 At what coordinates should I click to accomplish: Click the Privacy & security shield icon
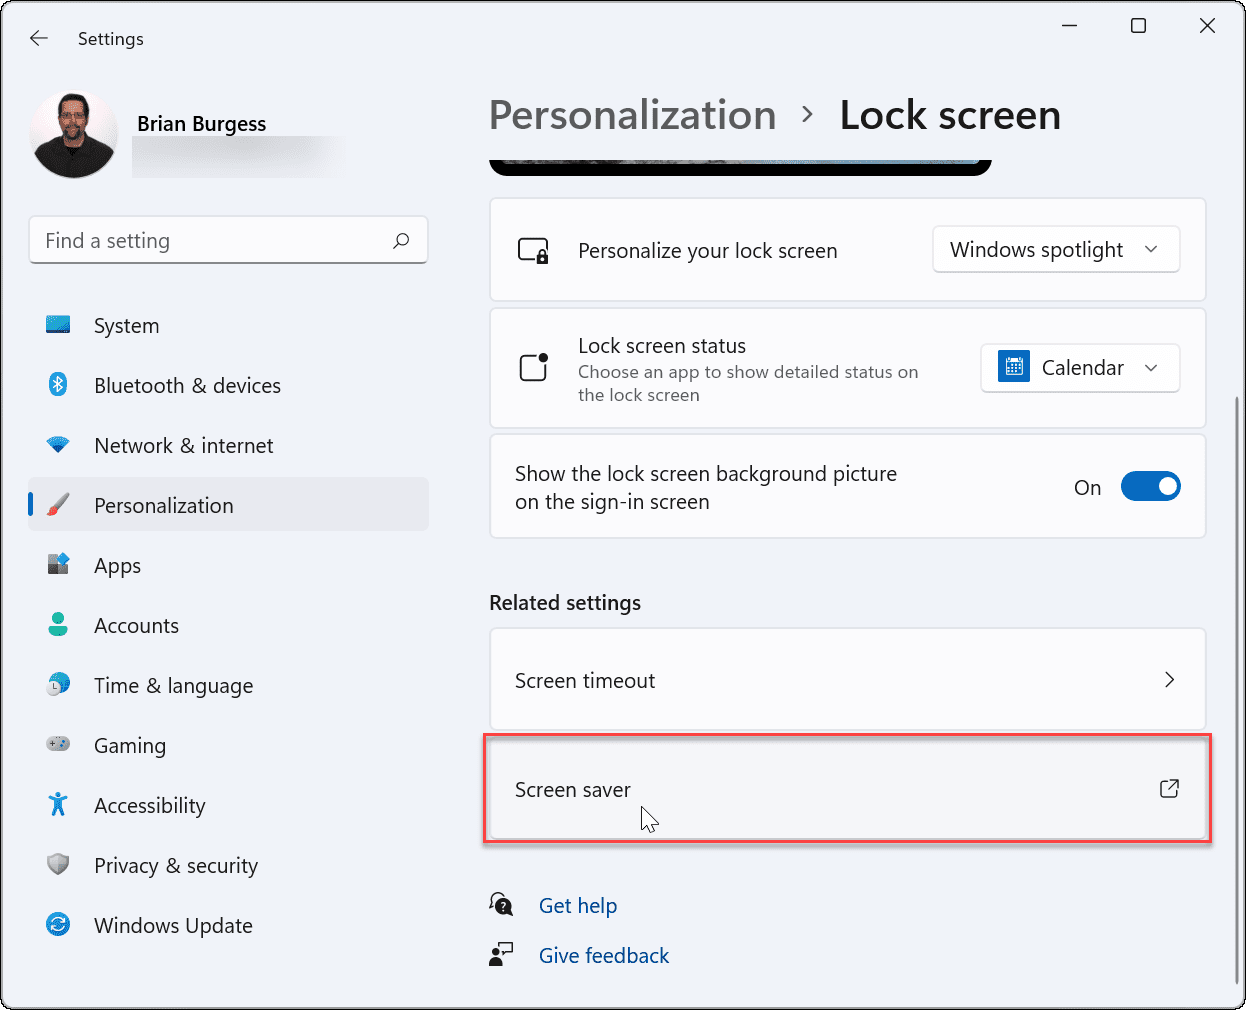(58, 865)
